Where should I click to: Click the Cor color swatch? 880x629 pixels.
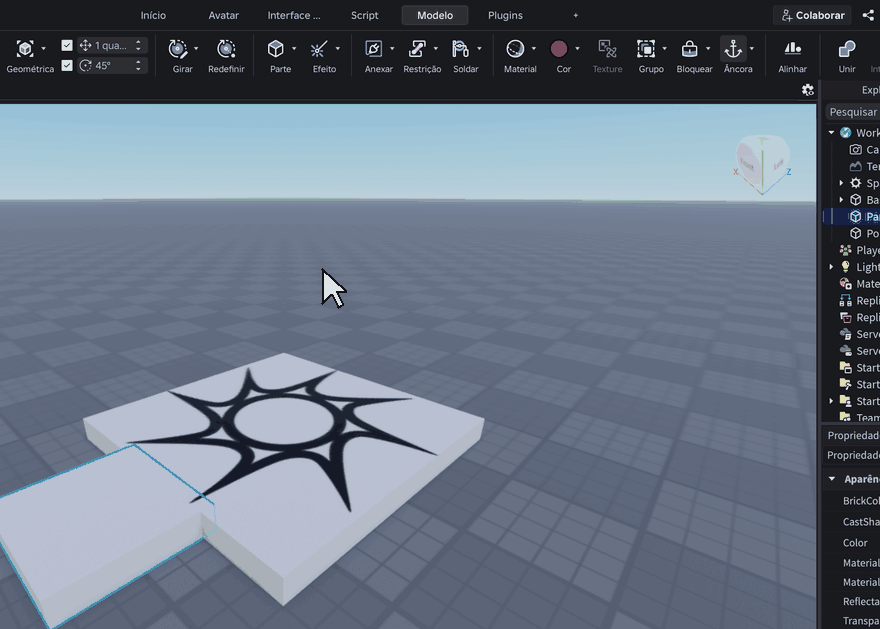pos(558,49)
